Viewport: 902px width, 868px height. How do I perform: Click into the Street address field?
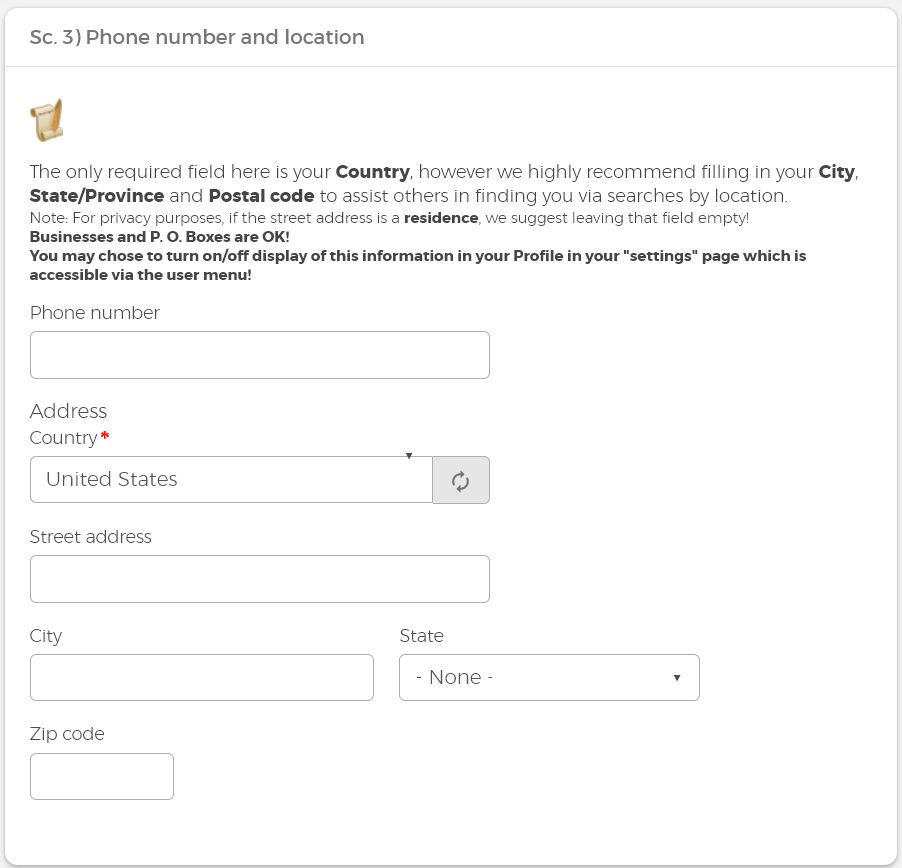coord(259,579)
